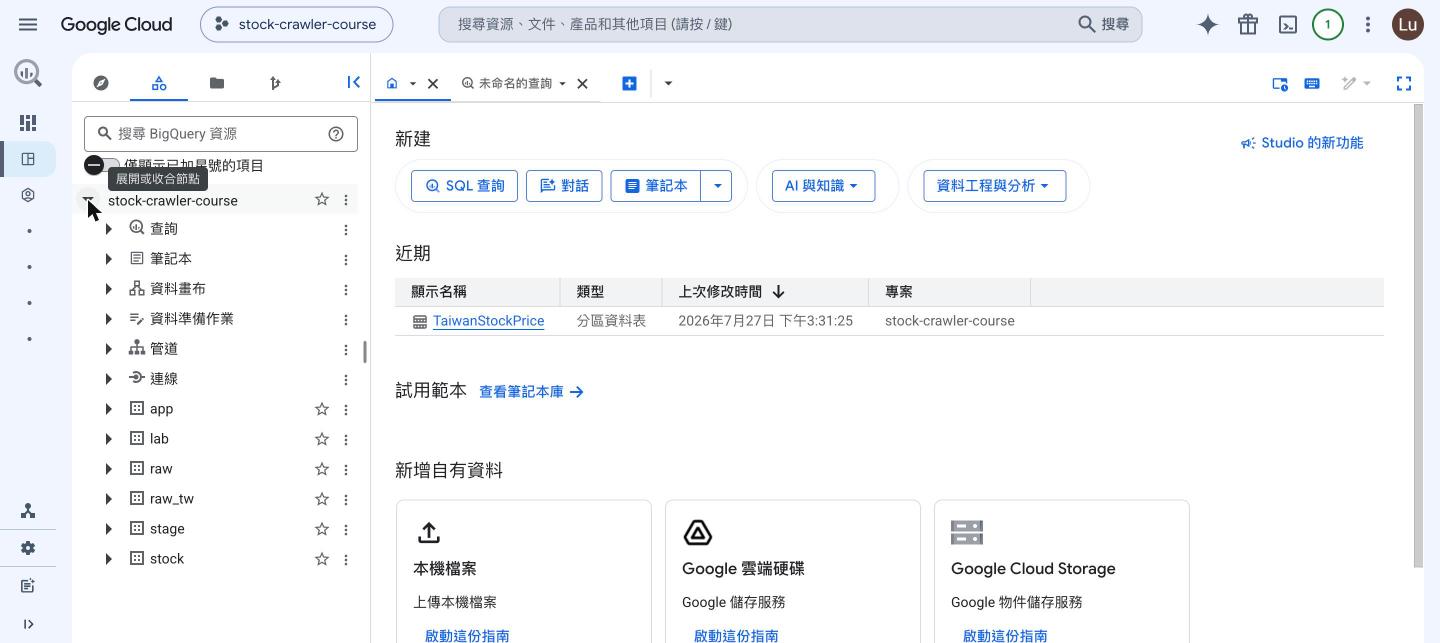Viewport: 1440px width, 643px height.
Task: Toggle full screen mode icon
Action: point(1404,83)
